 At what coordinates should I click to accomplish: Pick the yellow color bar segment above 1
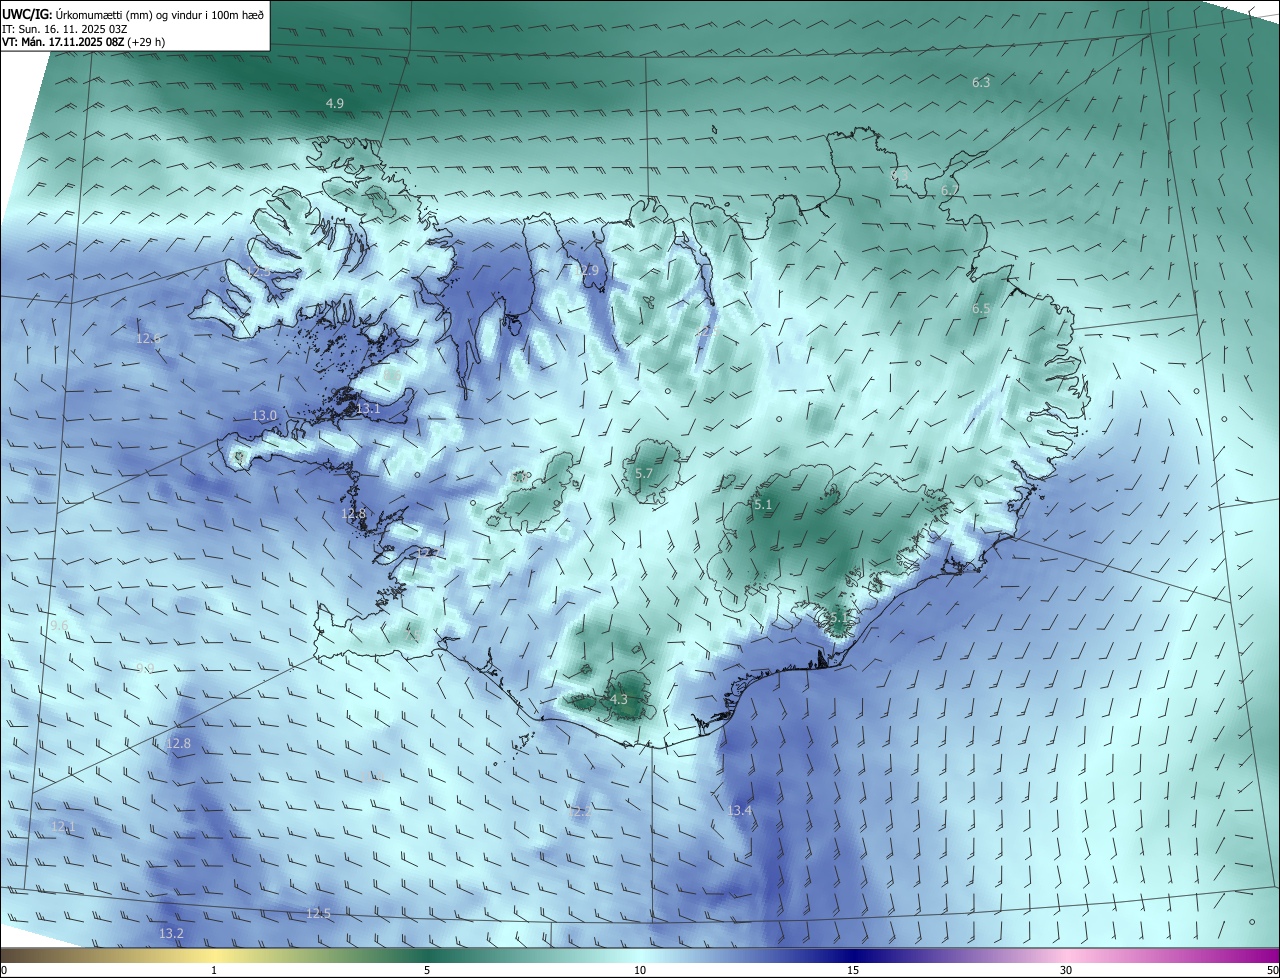pyautogui.click(x=214, y=955)
